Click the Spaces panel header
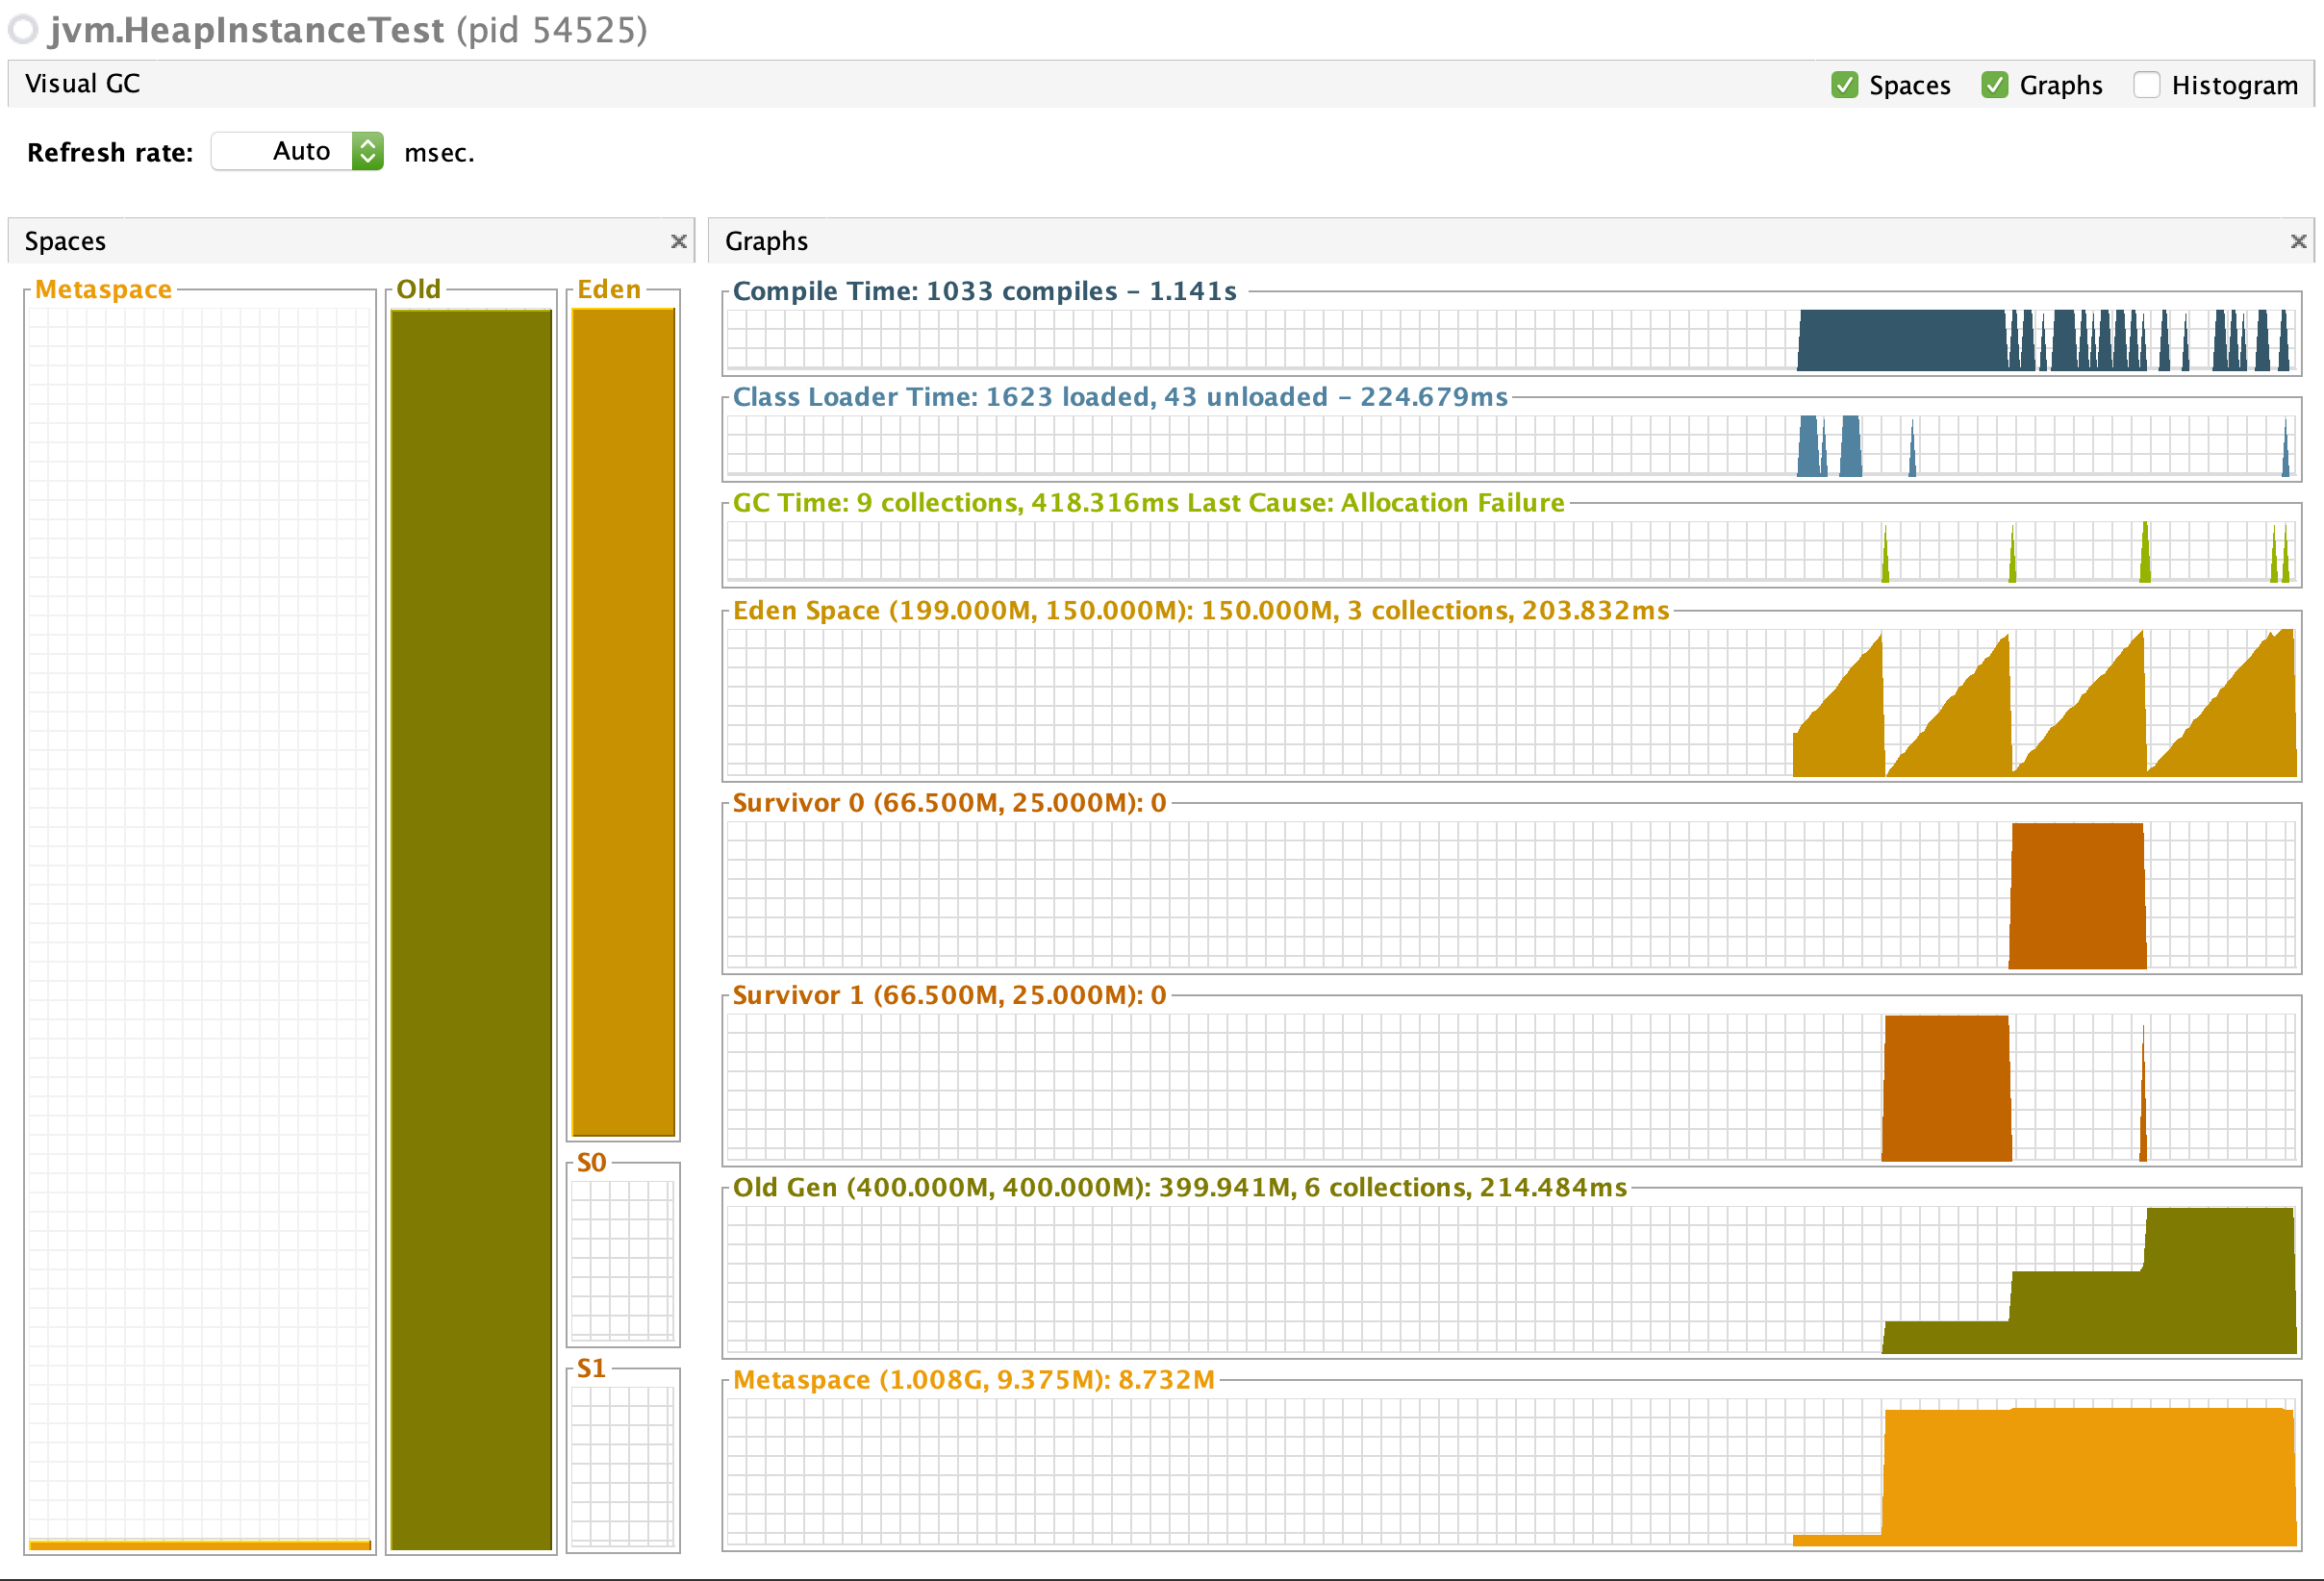 66,241
